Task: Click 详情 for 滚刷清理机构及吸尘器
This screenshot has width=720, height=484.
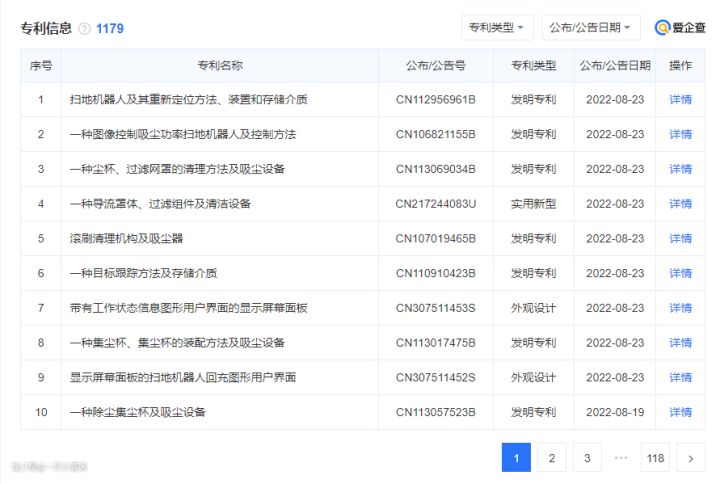Action: click(680, 239)
